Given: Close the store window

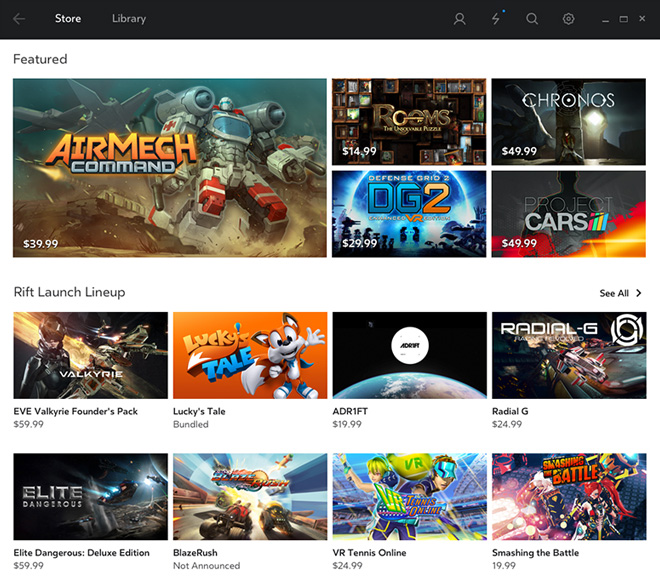Looking at the screenshot, I should (x=642, y=19).
